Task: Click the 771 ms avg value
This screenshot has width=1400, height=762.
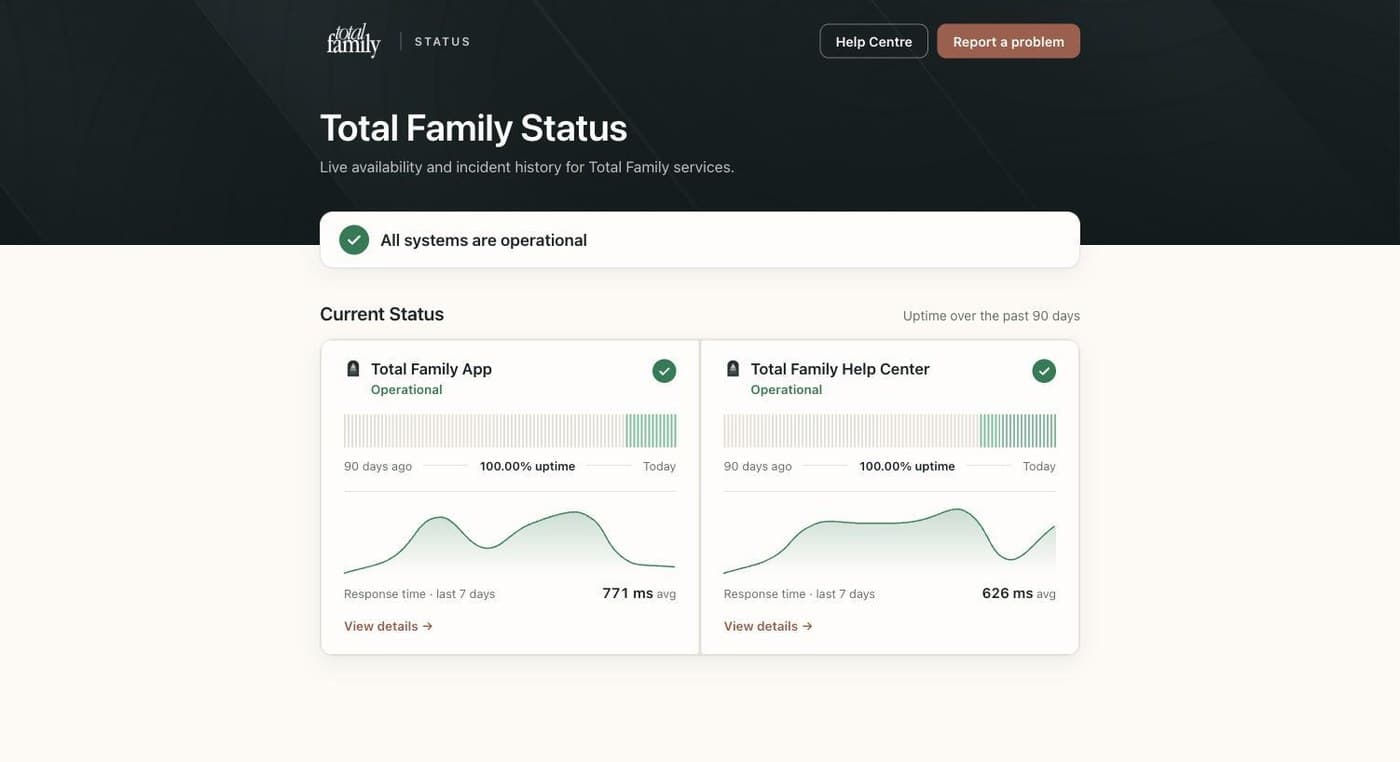Action: click(x=639, y=593)
